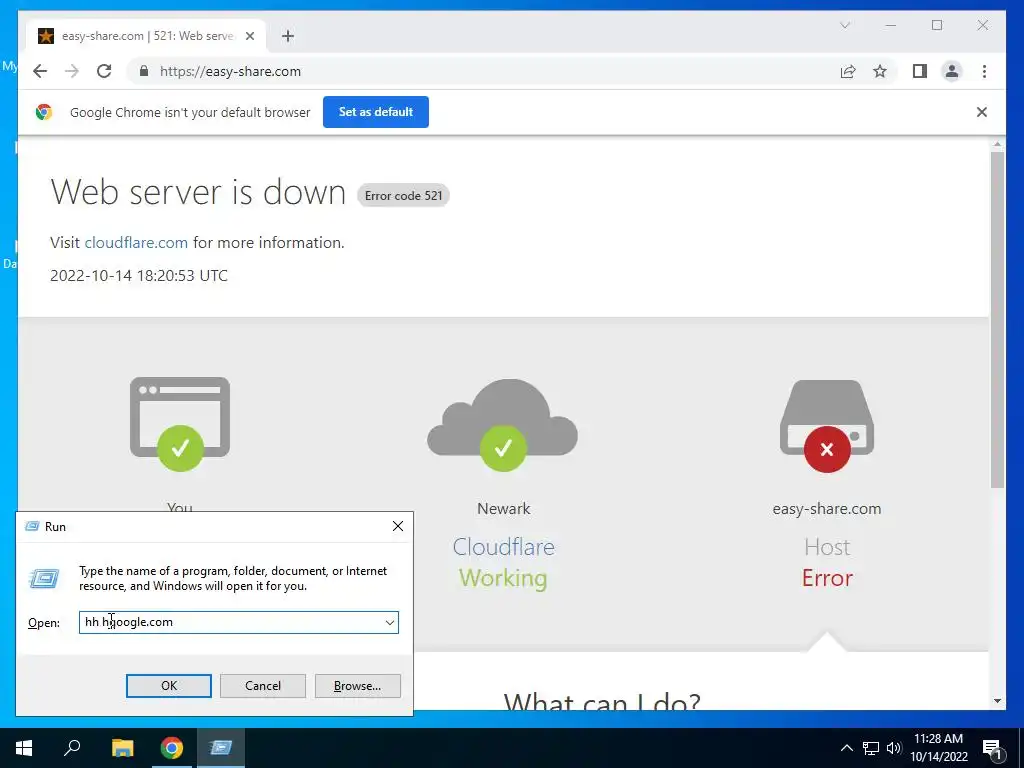Open the Chrome profile avatar

coord(952,71)
